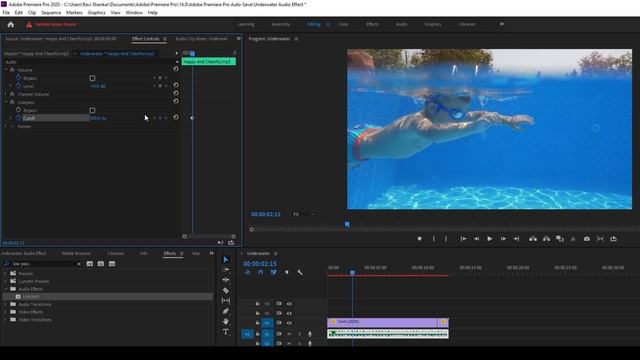Expand the Panner effect

click(6, 126)
